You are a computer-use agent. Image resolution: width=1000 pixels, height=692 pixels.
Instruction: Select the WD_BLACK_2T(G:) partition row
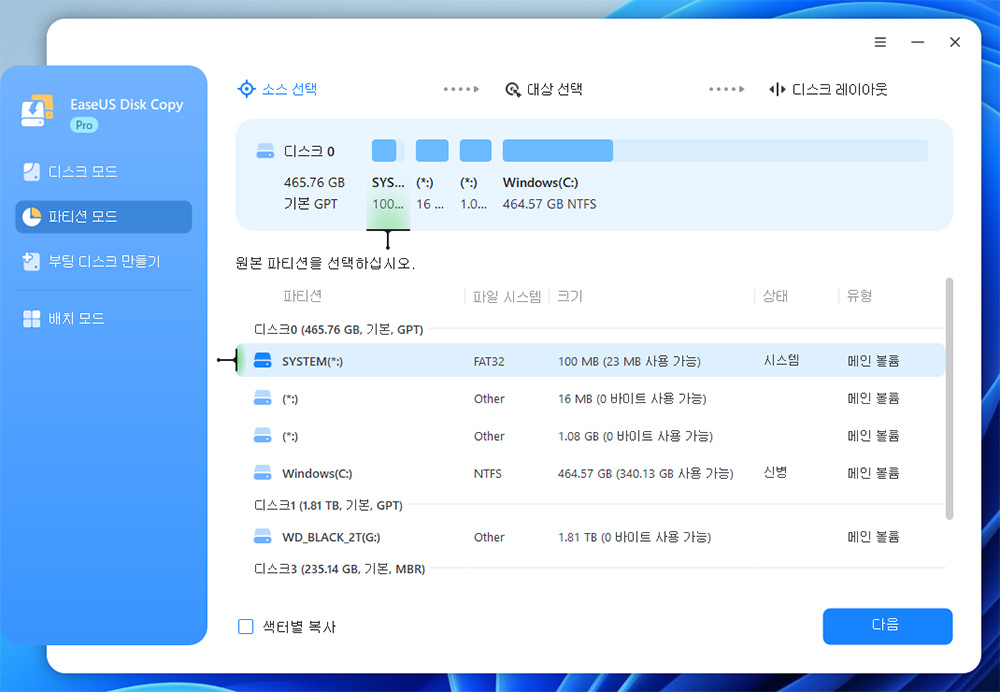pyautogui.click(x=591, y=537)
